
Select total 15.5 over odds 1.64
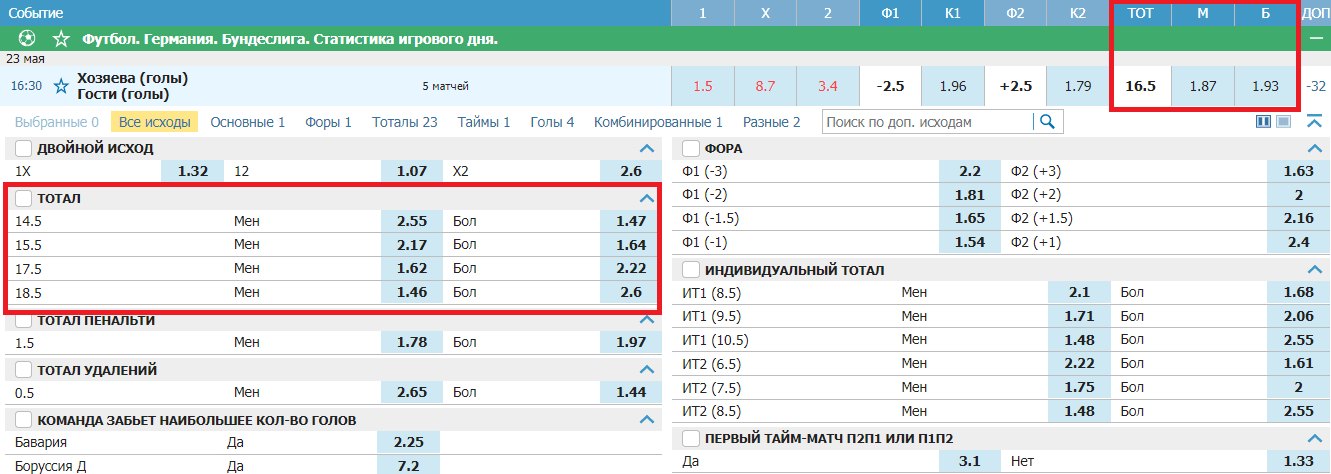[x=631, y=245]
